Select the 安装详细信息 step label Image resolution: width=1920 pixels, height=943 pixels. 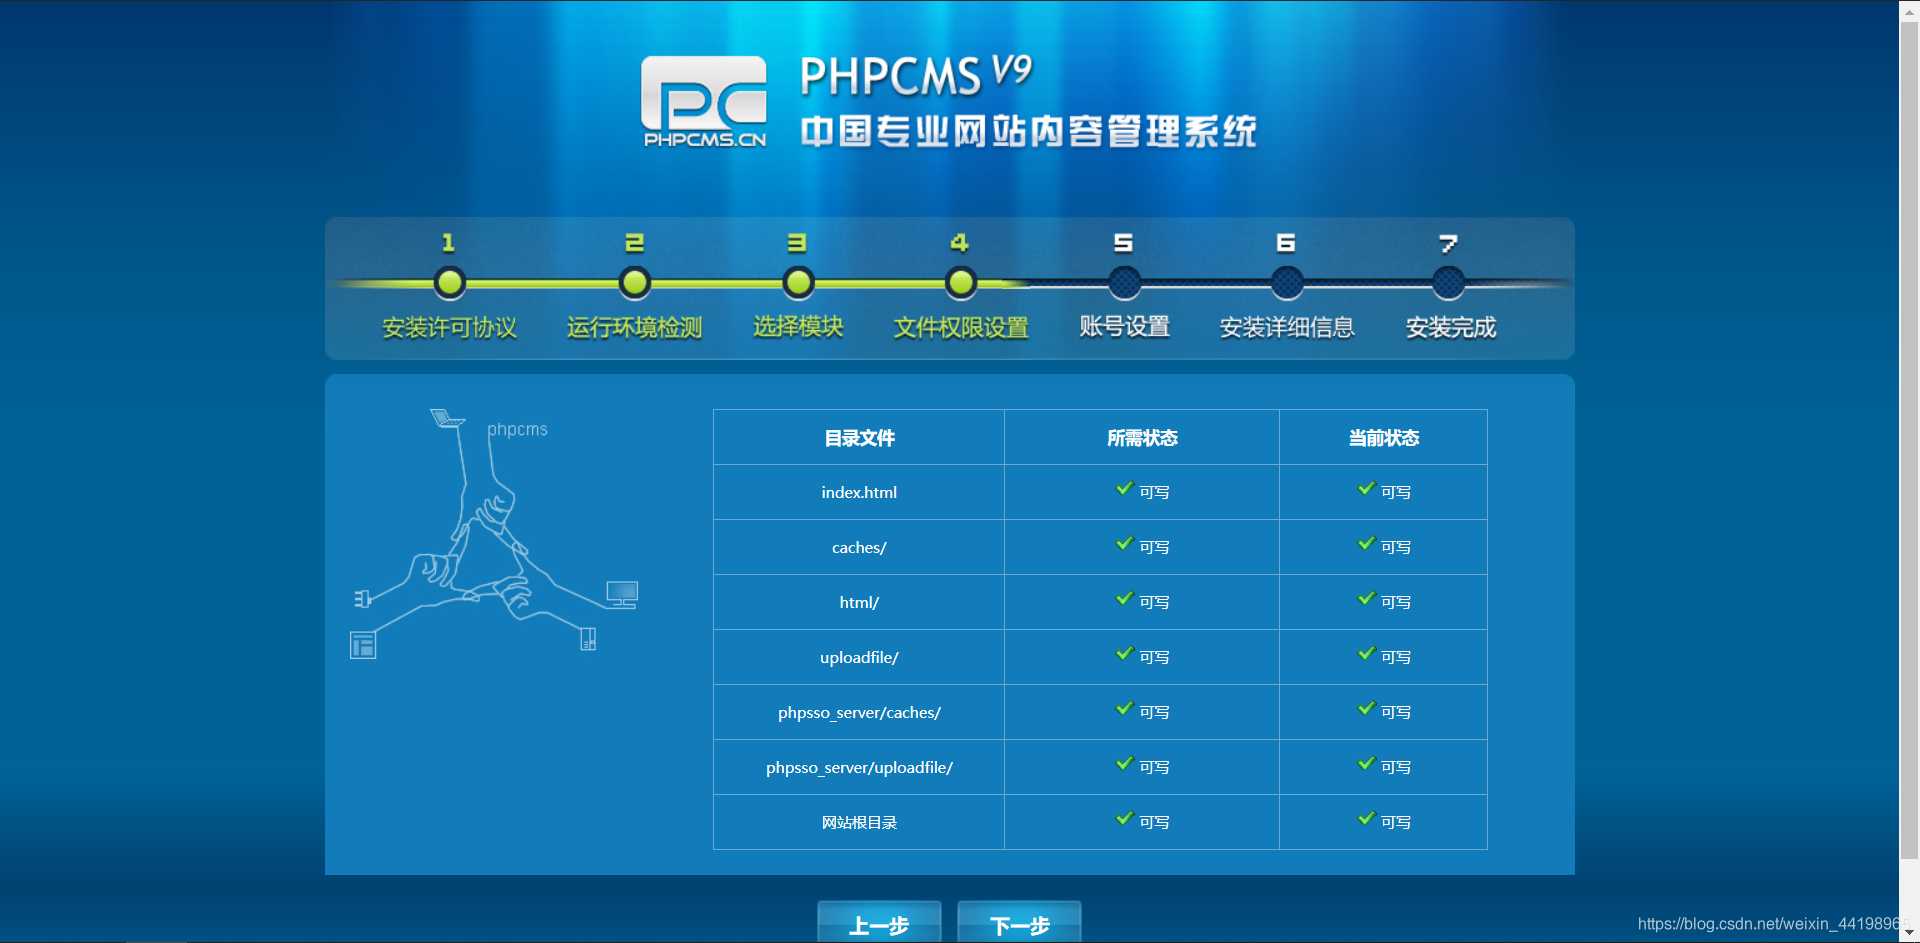point(1287,327)
